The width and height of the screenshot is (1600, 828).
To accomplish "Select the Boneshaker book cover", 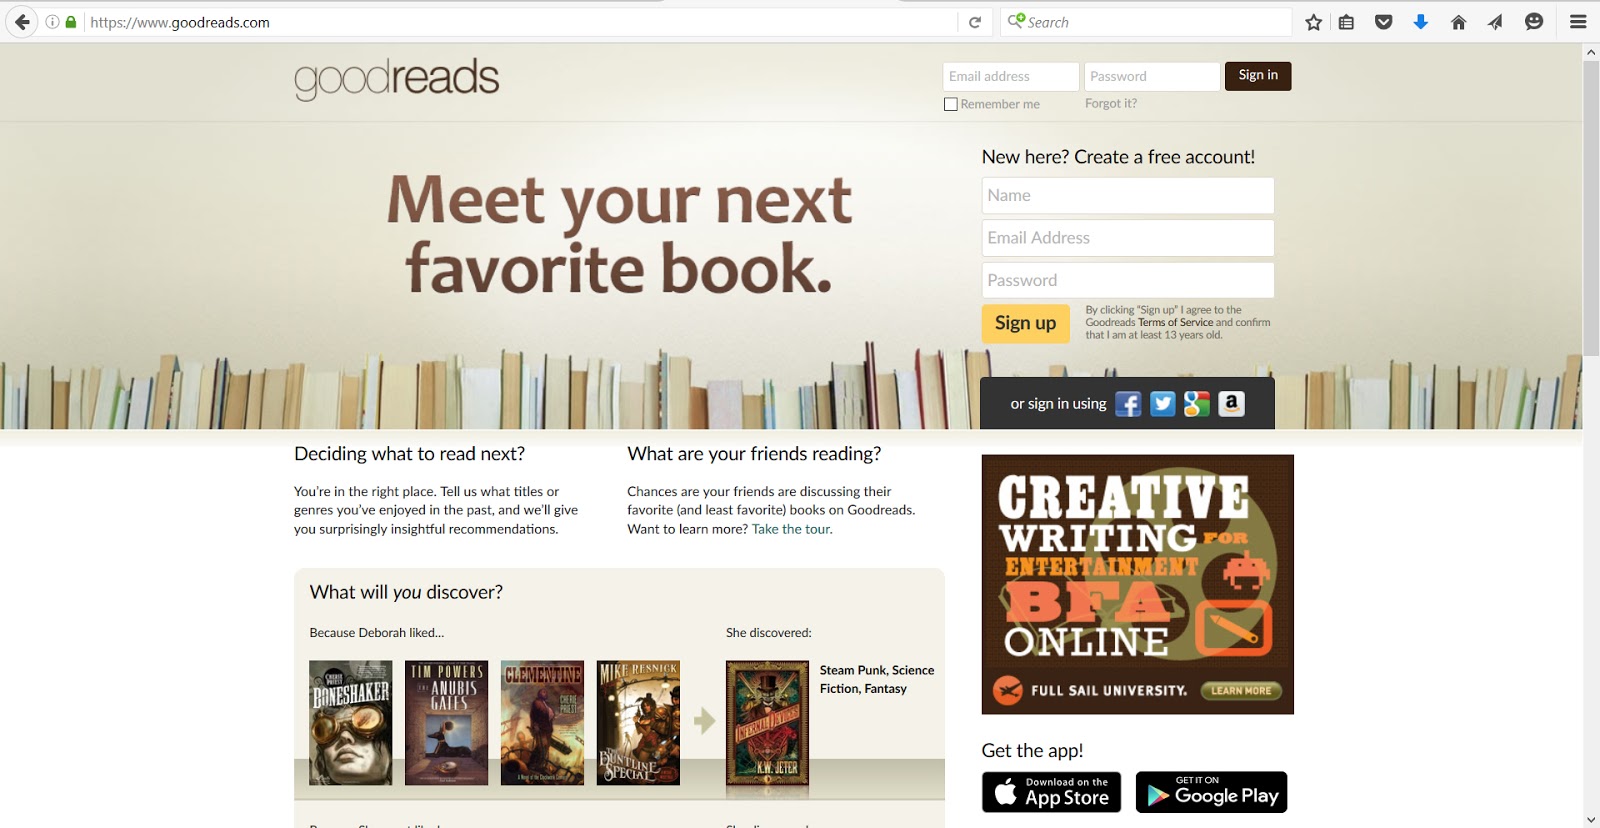I will (x=350, y=722).
